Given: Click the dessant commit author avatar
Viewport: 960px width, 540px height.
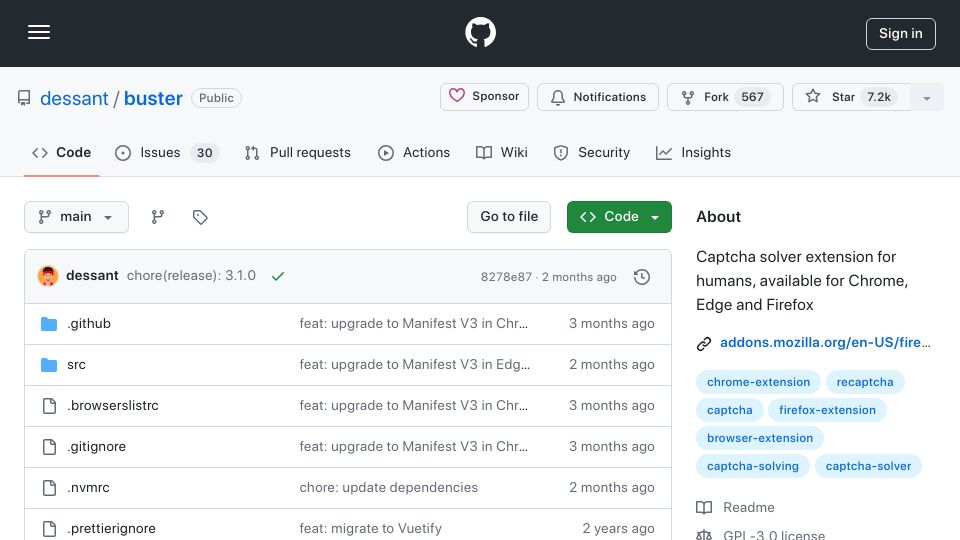Looking at the screenshot, I should pos(48,276).
